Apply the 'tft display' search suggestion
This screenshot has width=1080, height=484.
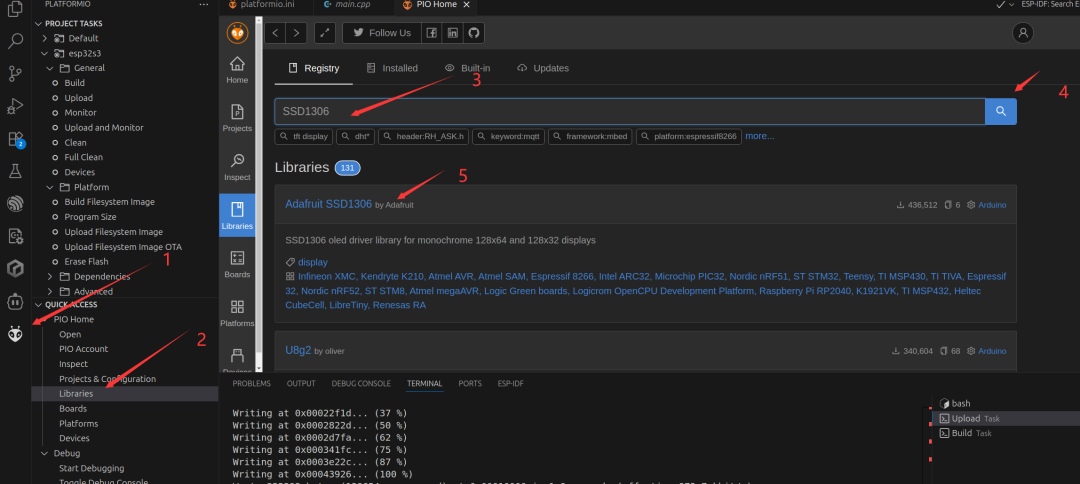point(304,136)
